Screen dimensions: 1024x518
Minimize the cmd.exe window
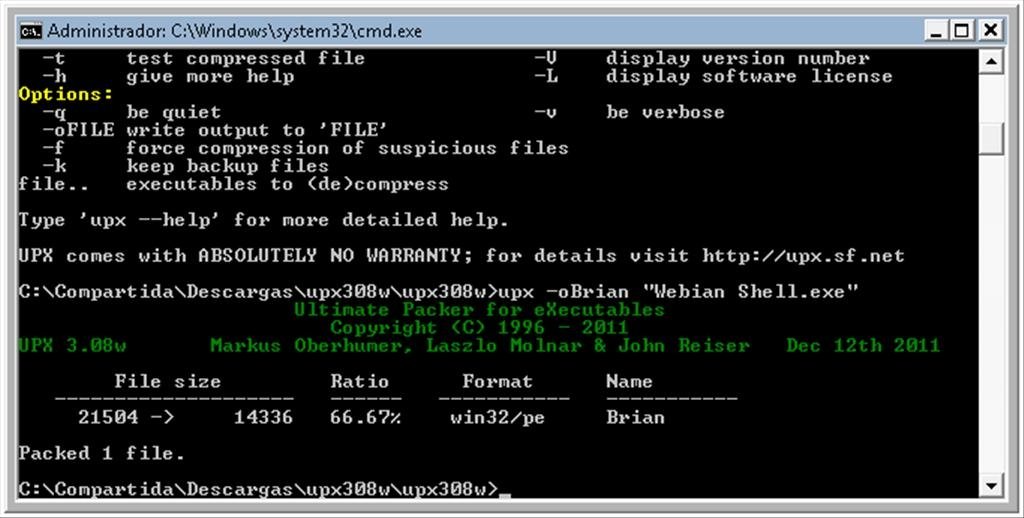point(938,30)
